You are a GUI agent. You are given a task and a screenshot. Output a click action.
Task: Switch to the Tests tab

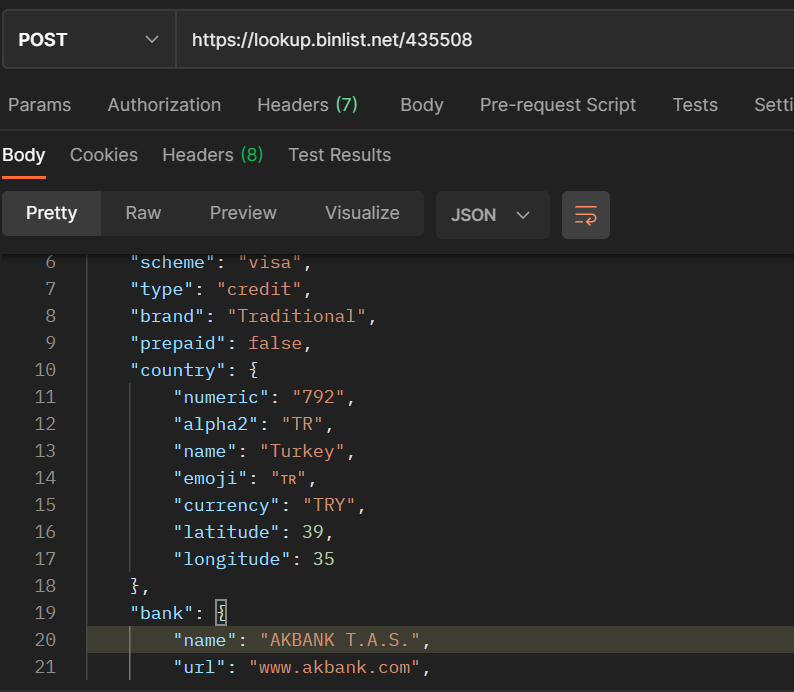pos(695,105)
